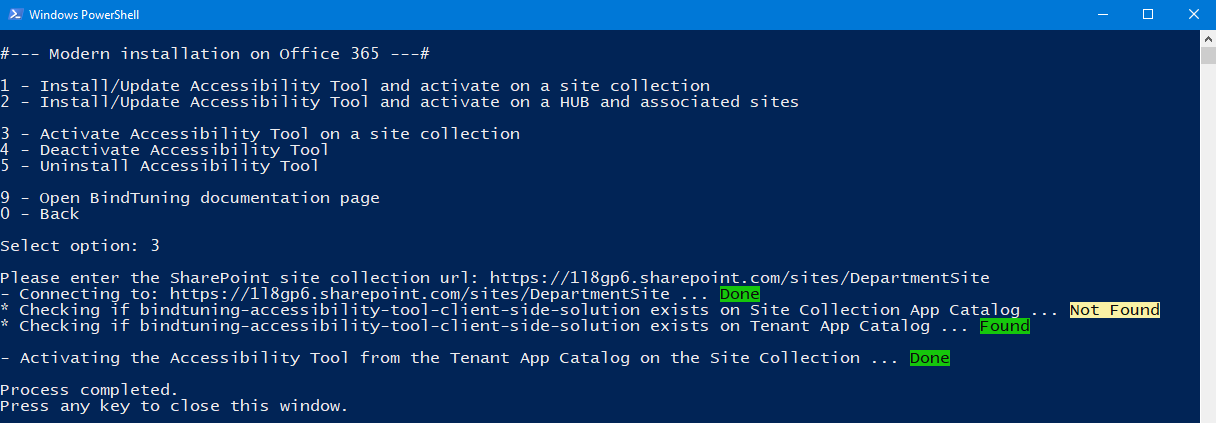The image size is (1216, 423).
Task: Click 'Done' after Connecting to line
Action: [739, 294]
